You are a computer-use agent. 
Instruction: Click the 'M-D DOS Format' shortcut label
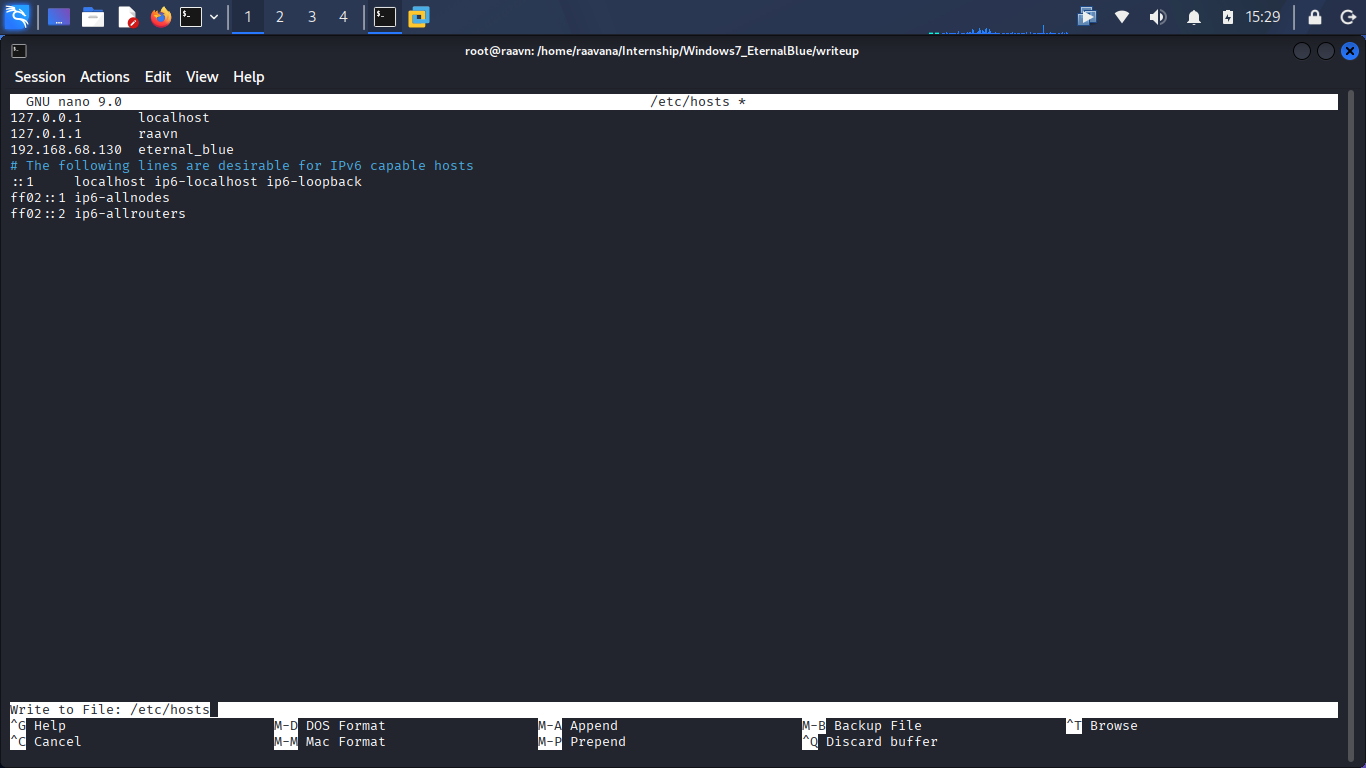tap(330, 726)
